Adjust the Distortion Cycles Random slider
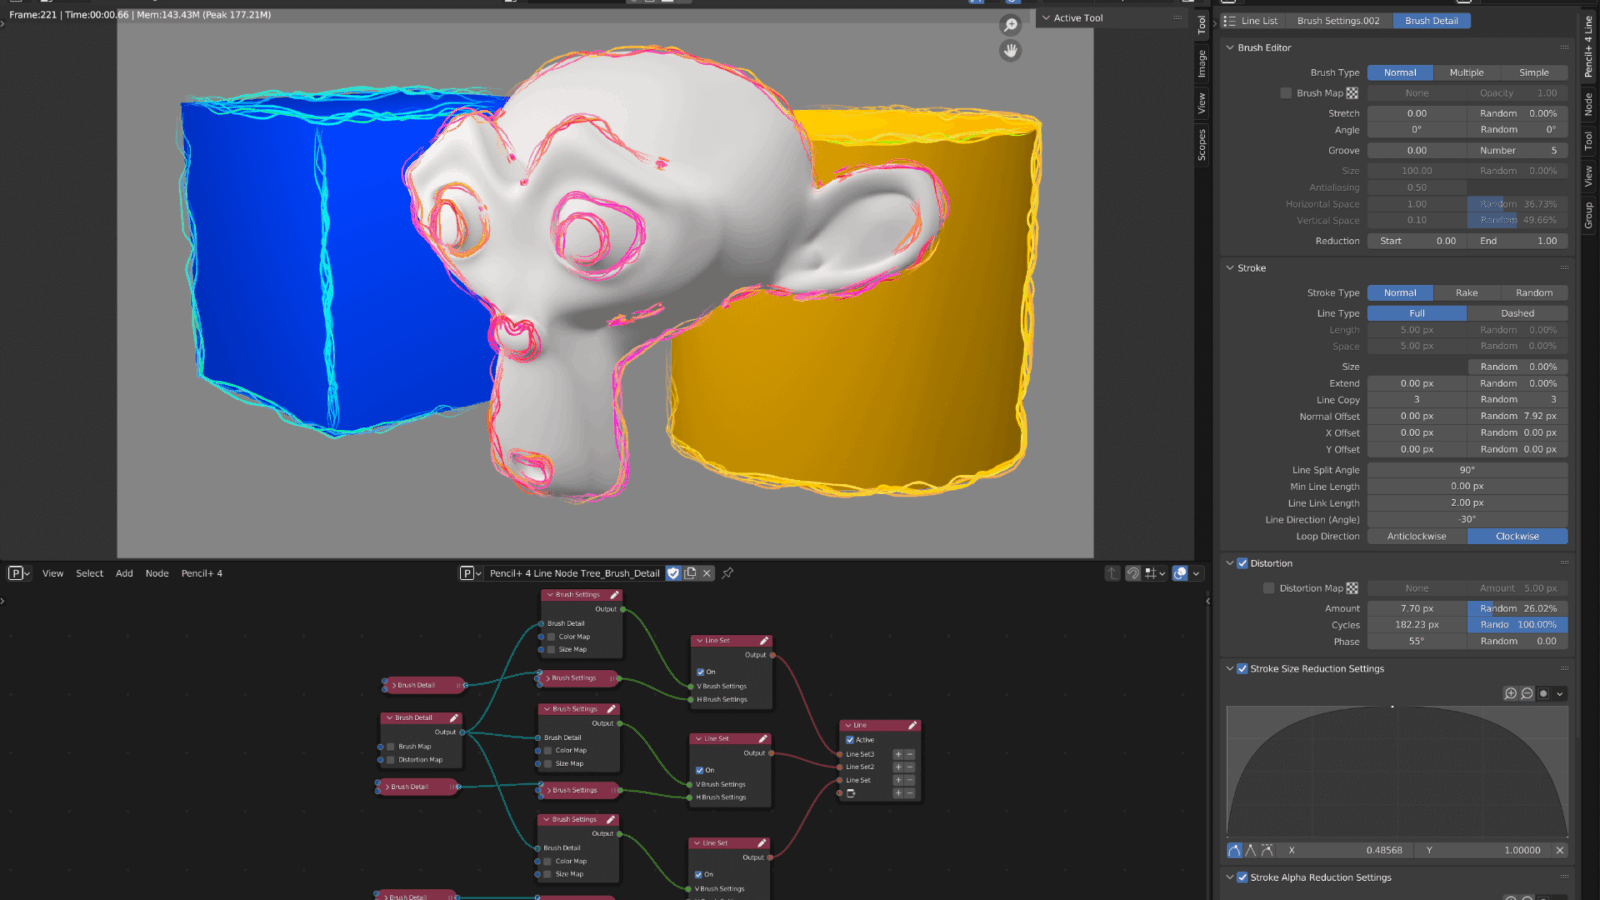 (1517, 625)
